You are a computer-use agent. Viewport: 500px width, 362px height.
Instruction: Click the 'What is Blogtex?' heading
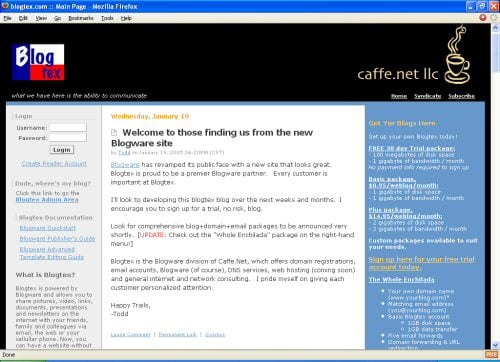[x=45, y=275]
